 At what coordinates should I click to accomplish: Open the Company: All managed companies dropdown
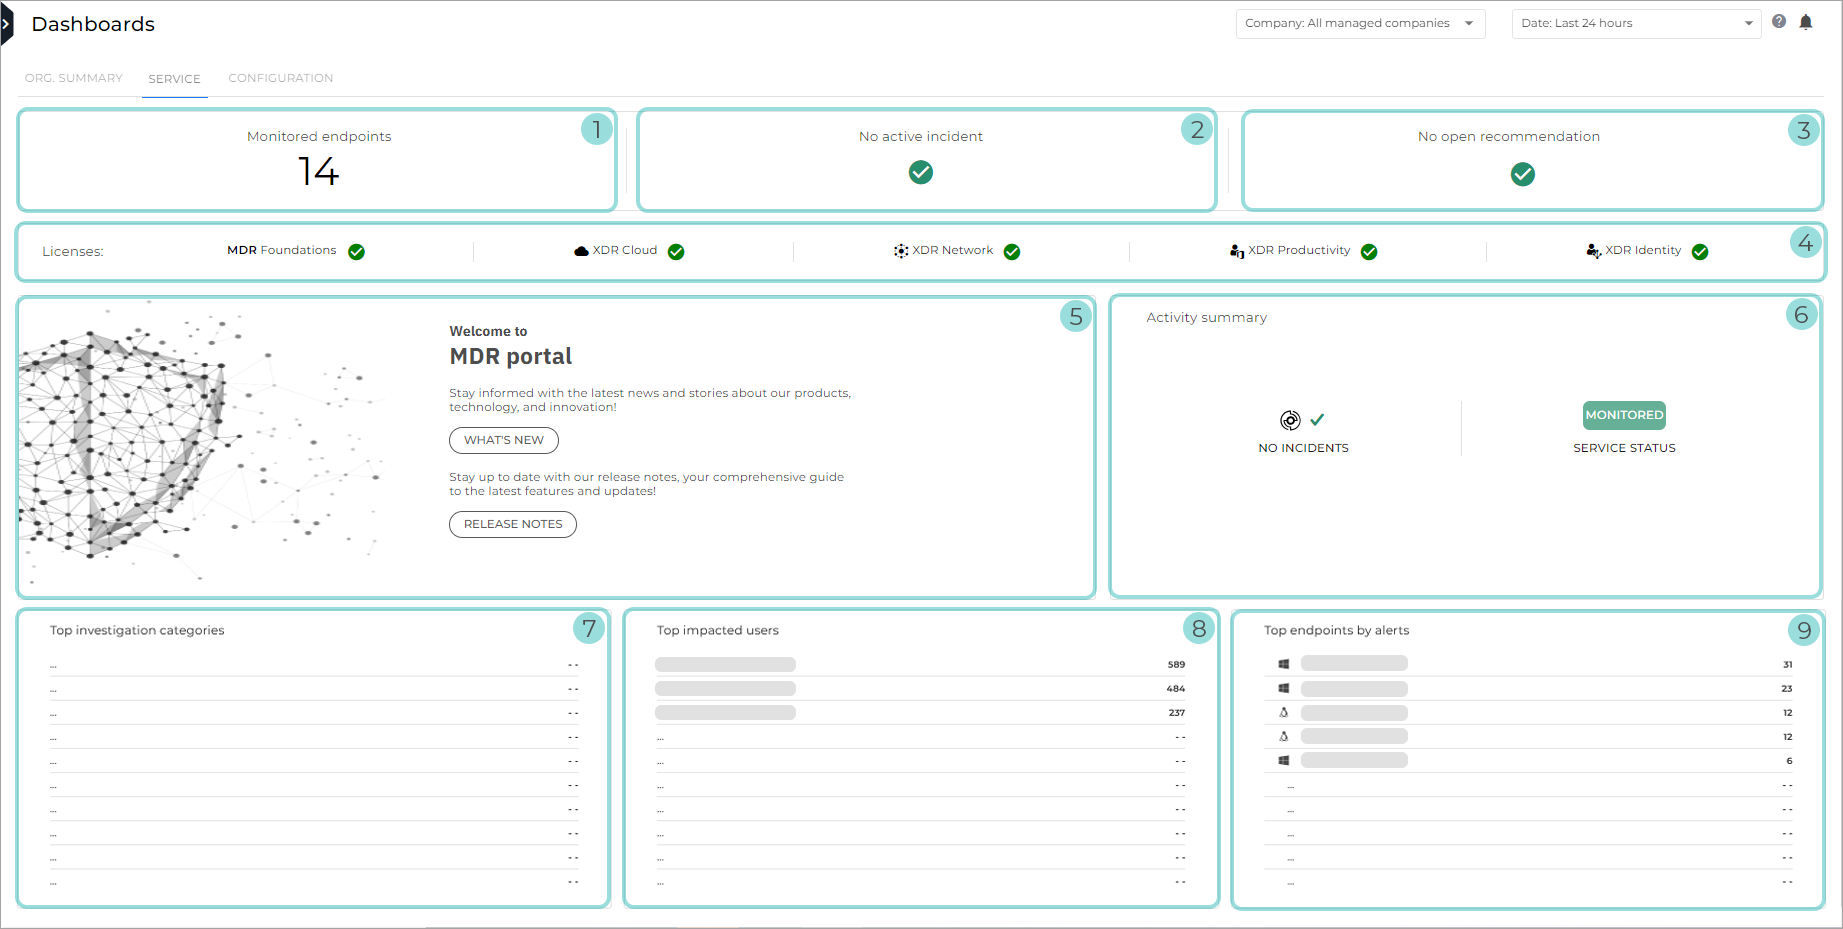point(1360,23)
